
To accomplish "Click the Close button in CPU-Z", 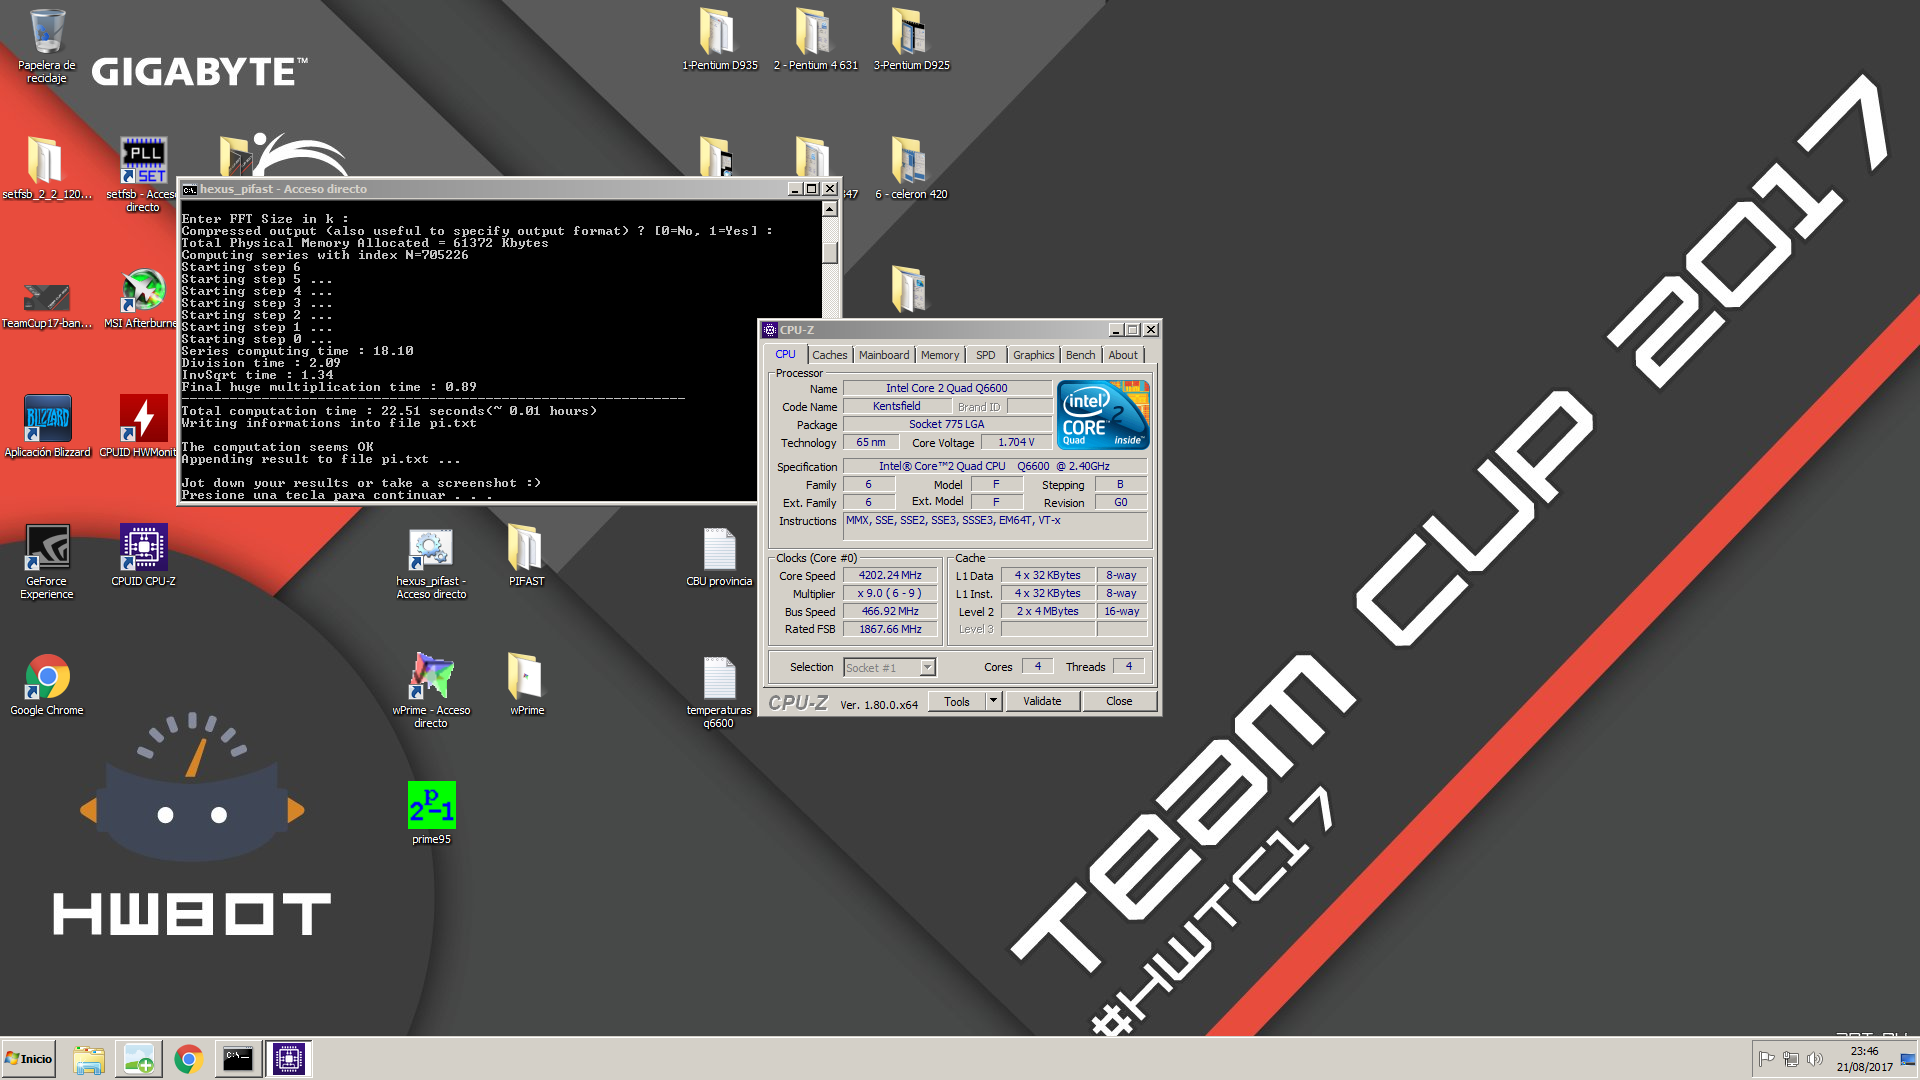I will (x=1119, y=702).
